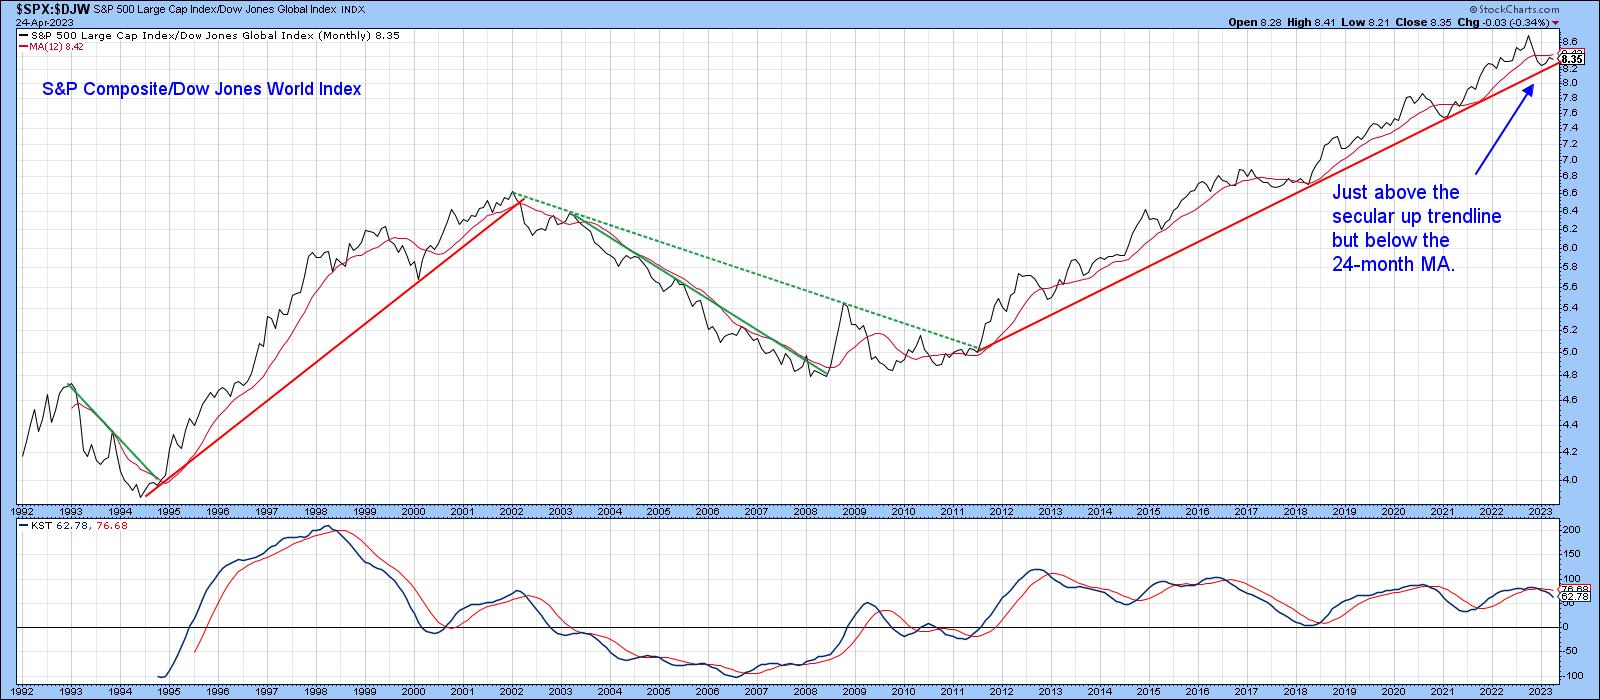Click the 'High 8.41' value
The height and width of the screenshot is (700, 1600).
(1309, 22)
